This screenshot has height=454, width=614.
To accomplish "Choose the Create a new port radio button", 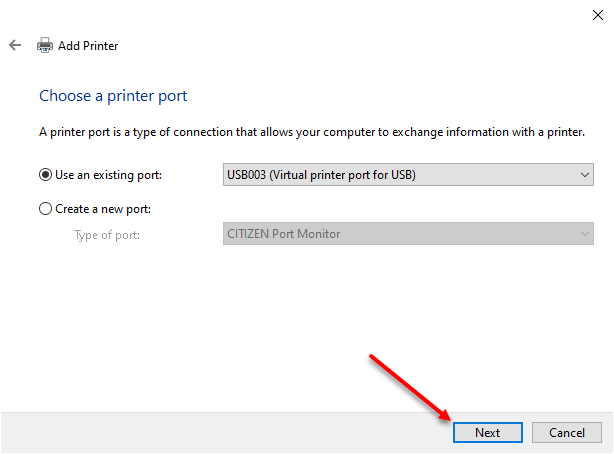I will 45,209.
